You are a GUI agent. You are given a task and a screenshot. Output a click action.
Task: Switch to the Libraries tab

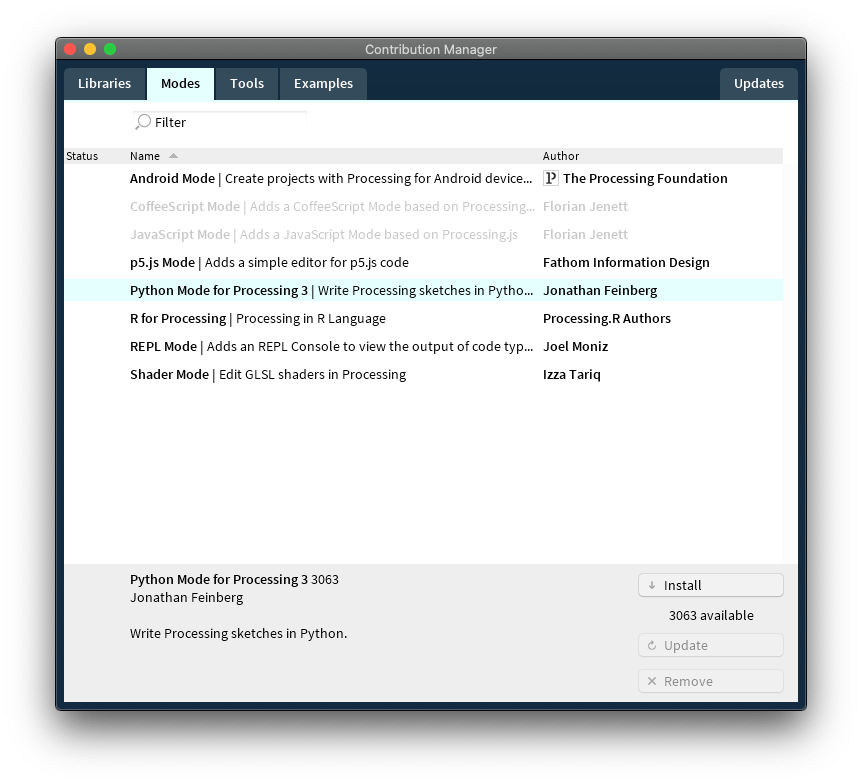click(x=104, y=84)
